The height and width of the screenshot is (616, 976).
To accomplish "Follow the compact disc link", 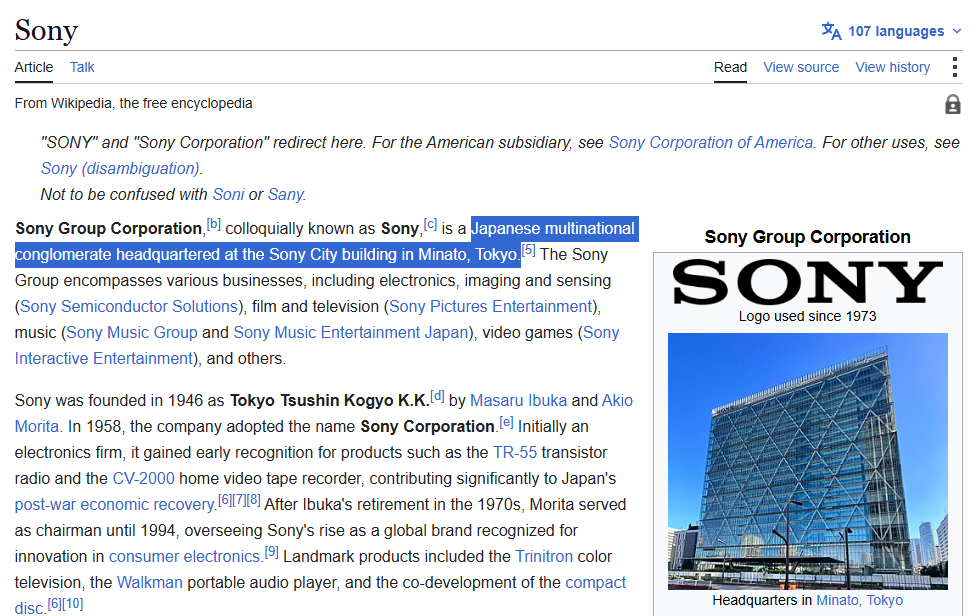I will pos(595,583).
